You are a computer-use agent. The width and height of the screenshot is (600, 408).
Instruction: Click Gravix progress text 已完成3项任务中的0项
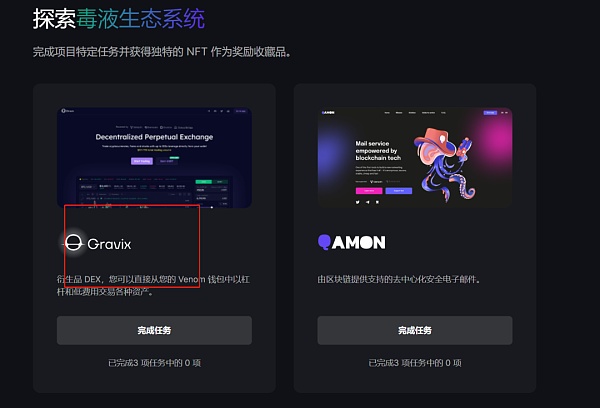click(x=154, y=363)
